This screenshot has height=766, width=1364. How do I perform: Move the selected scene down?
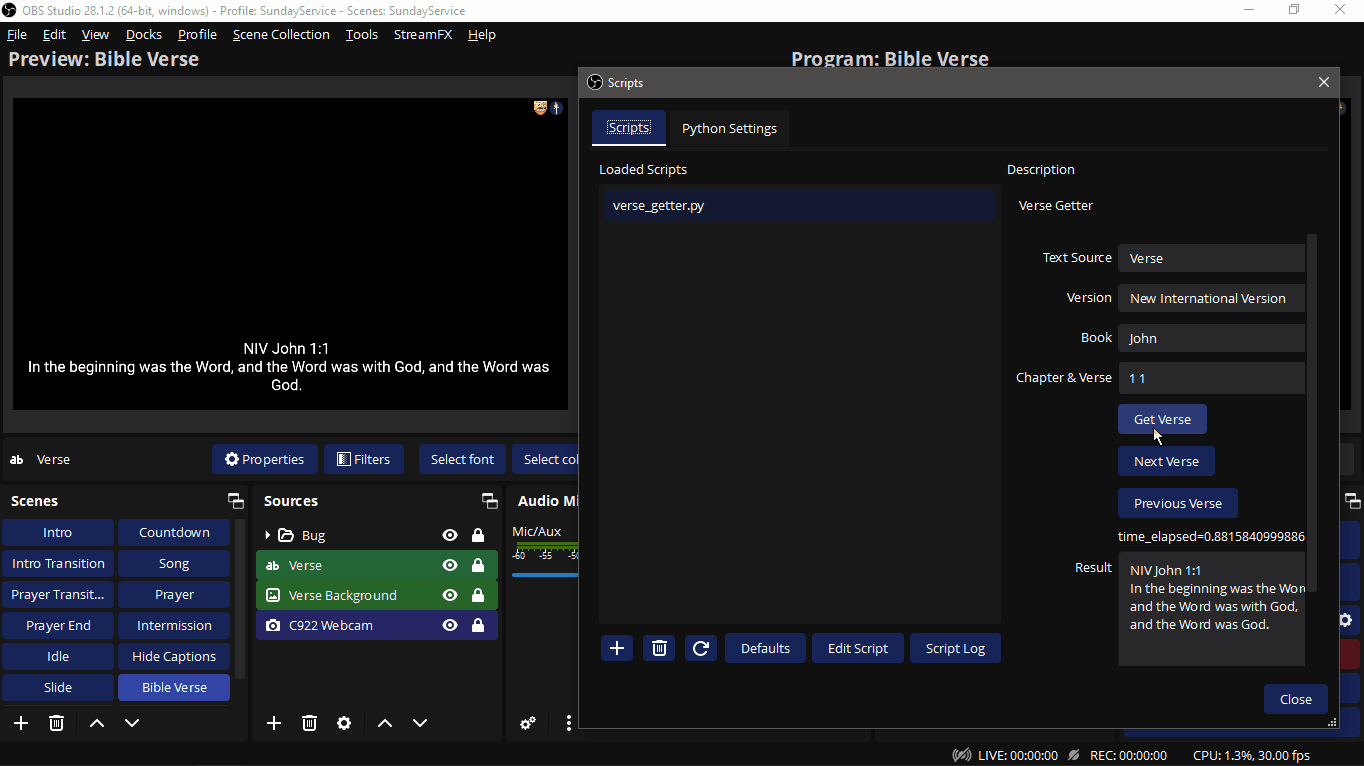tap(132, 723)
